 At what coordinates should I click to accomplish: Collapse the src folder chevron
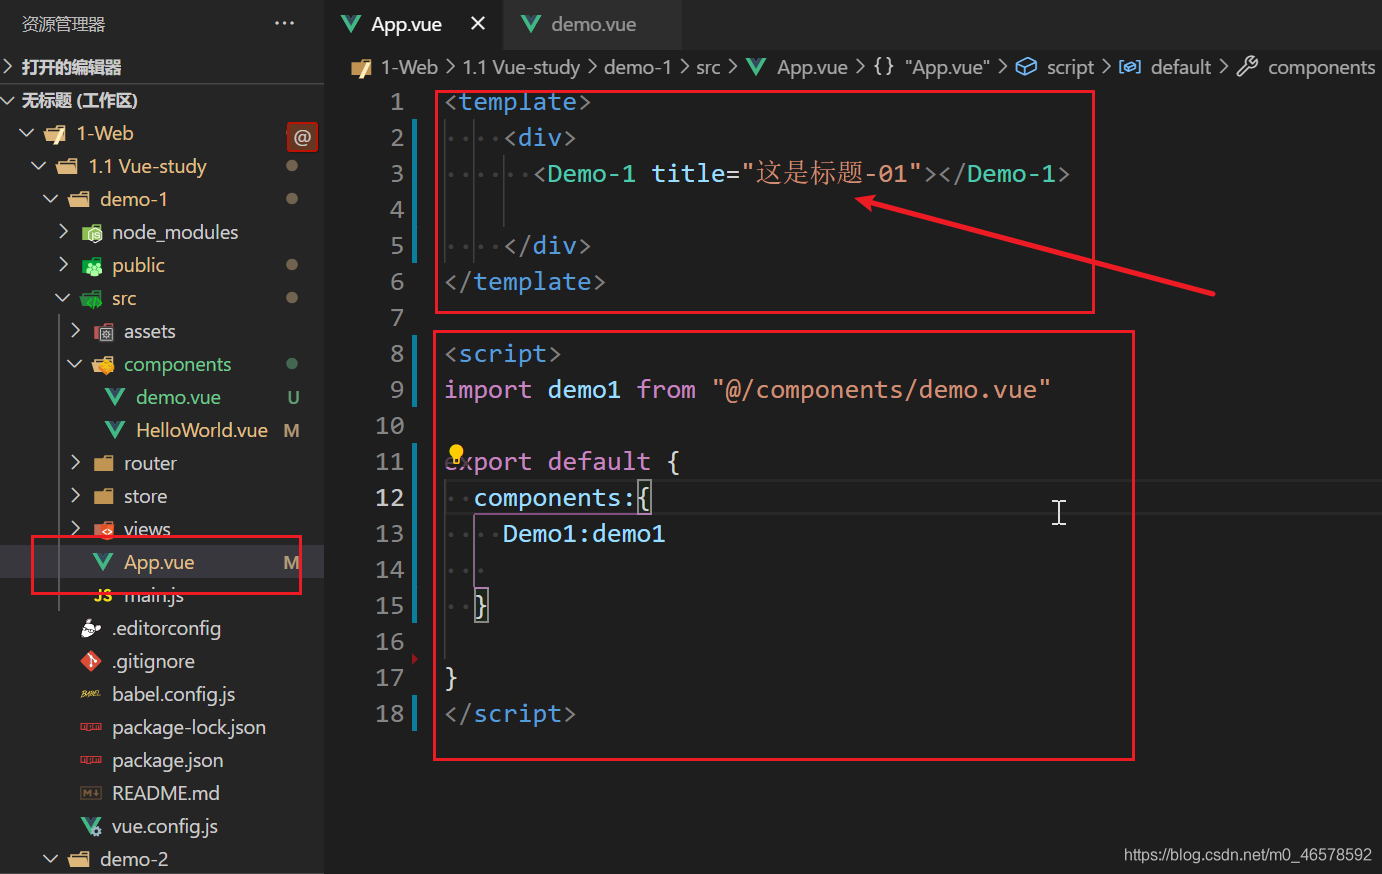tap(63, 298)
